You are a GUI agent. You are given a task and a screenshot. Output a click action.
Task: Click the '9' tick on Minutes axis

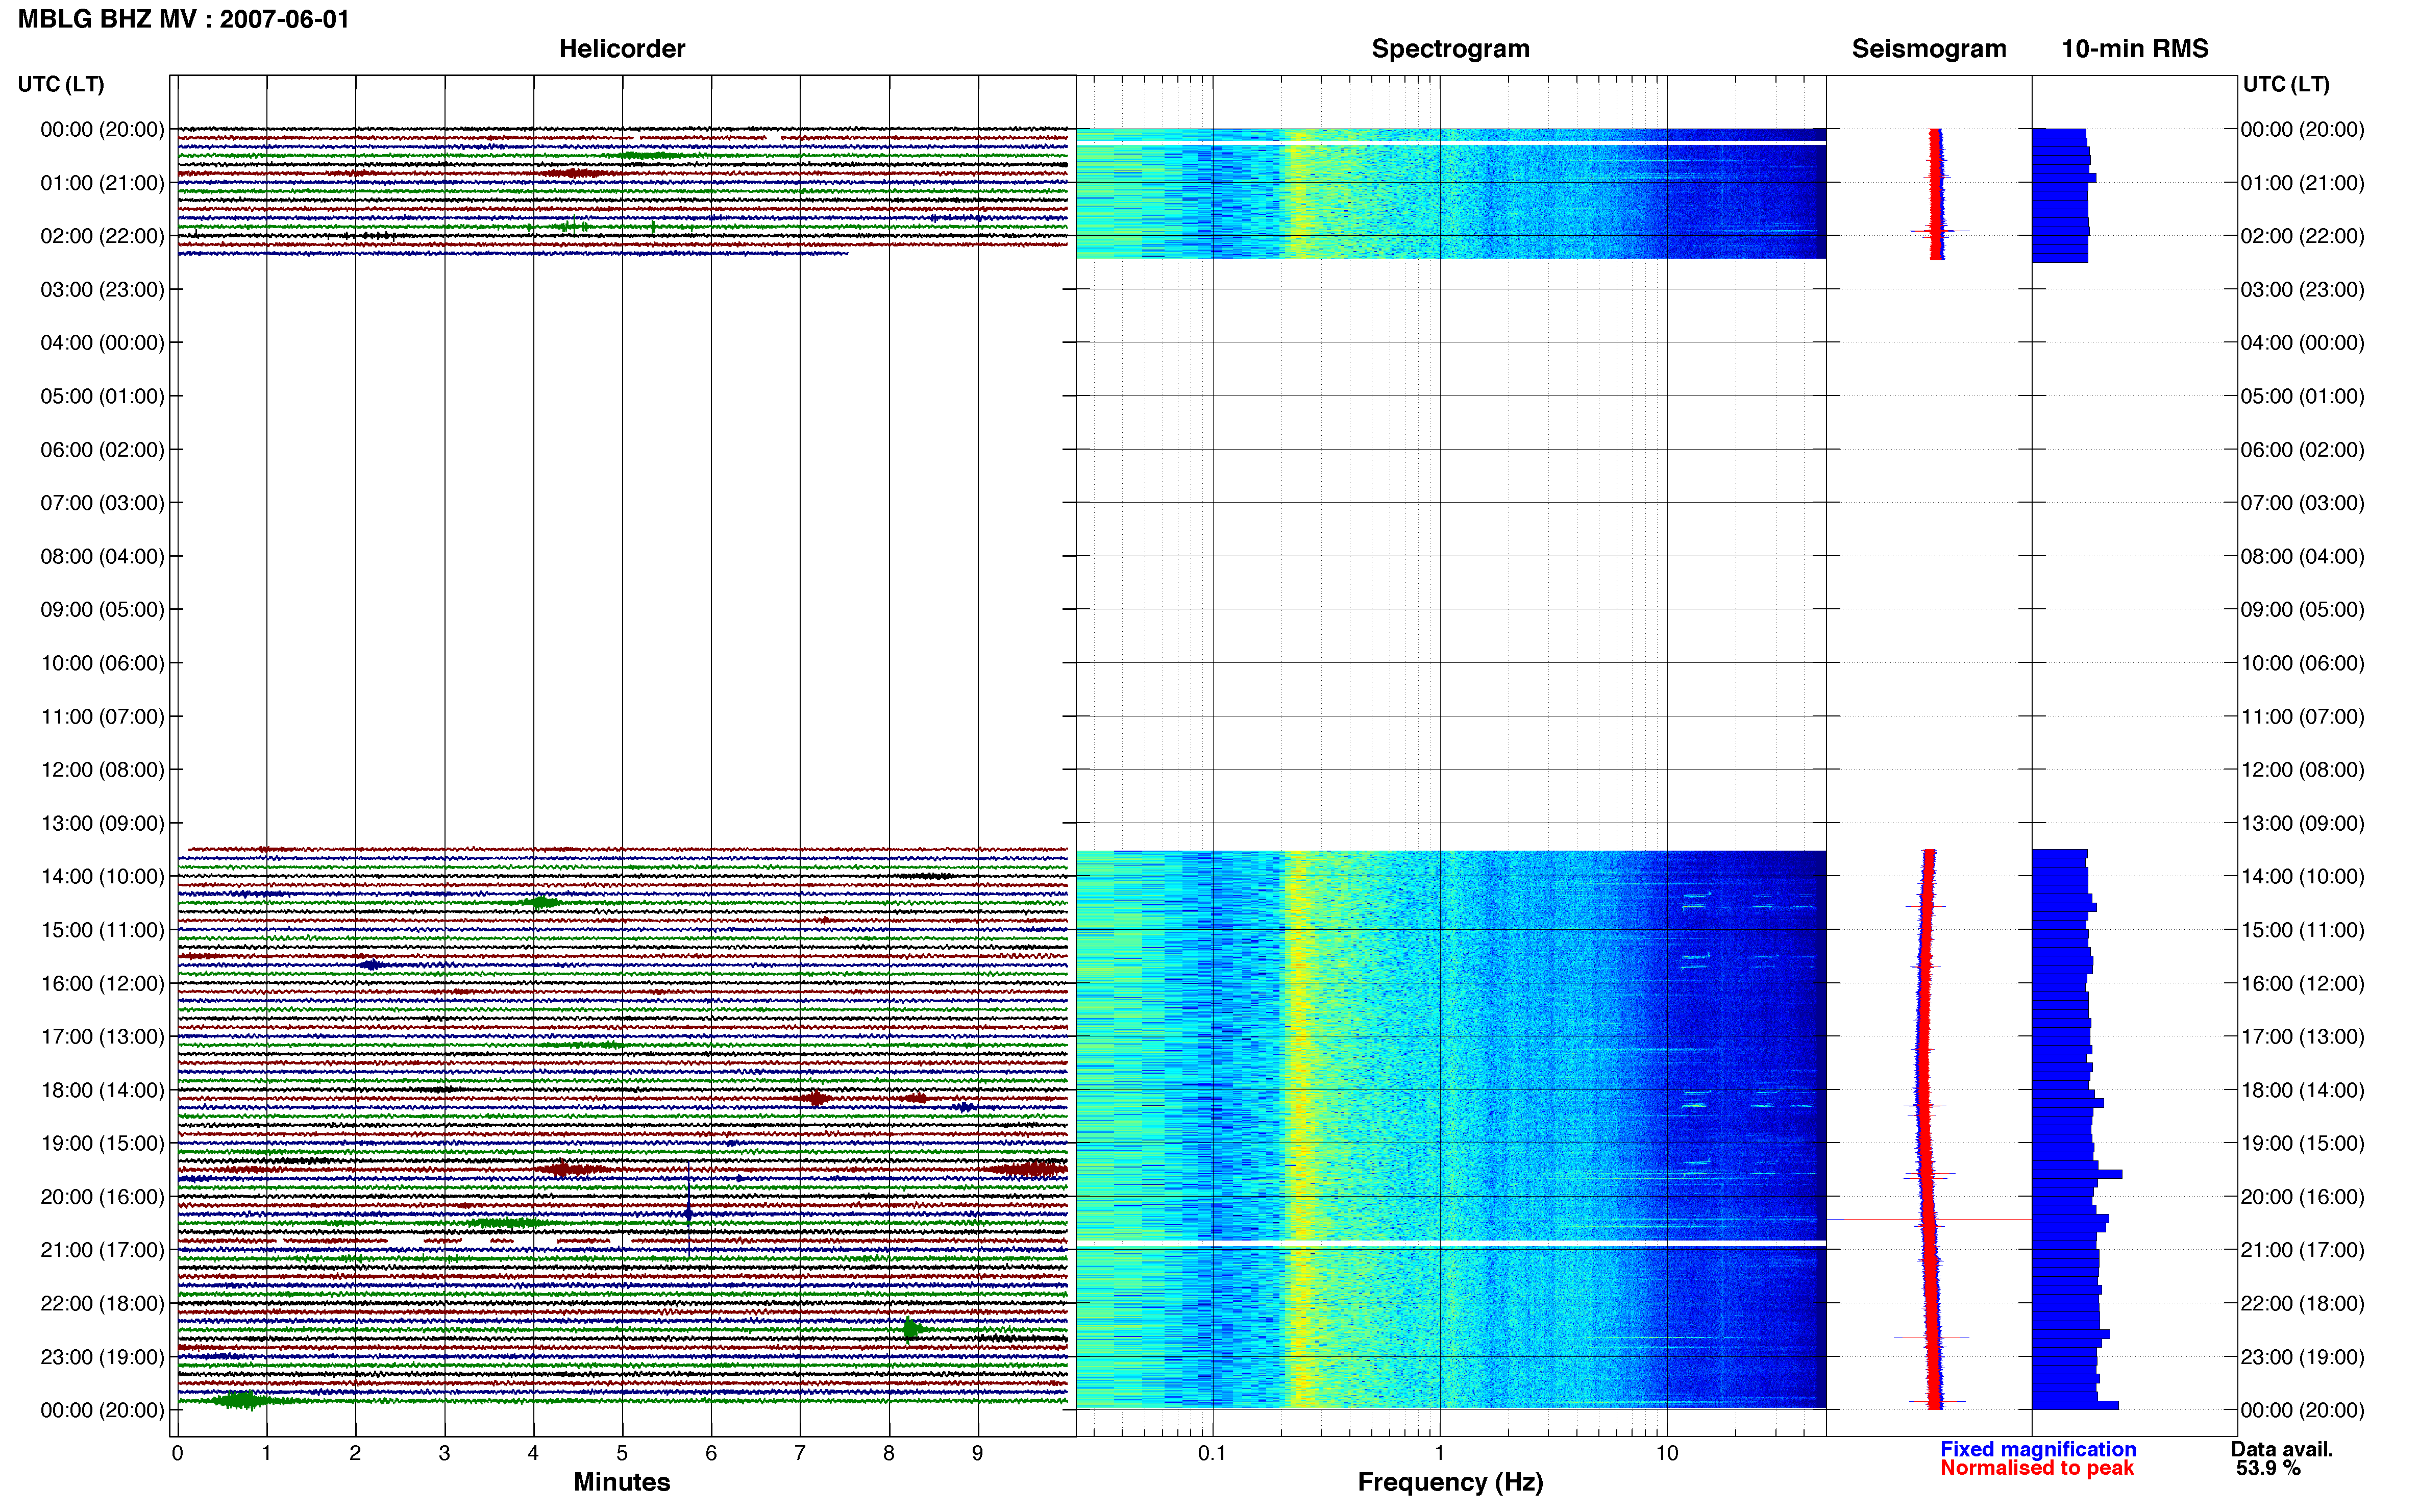point(978,1453)
